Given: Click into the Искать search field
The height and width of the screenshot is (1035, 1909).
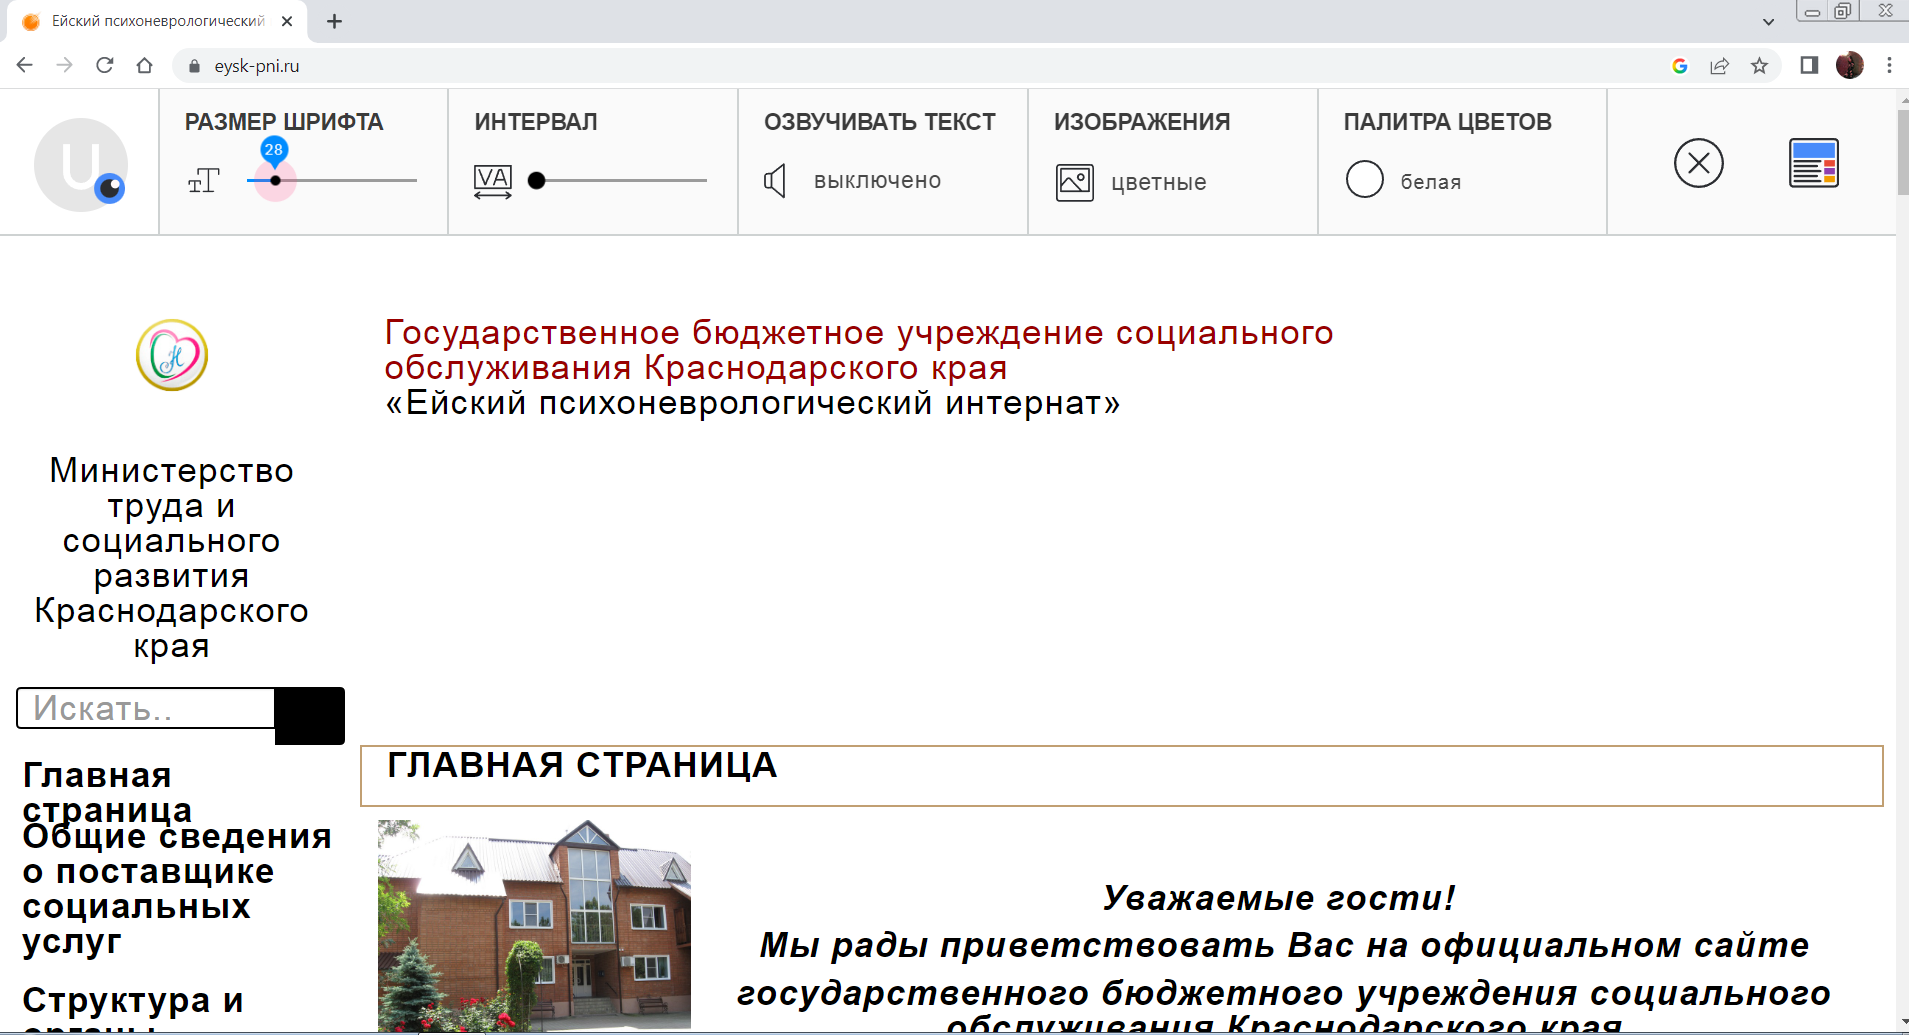Looking at the screenshot, I should [146, 708].
